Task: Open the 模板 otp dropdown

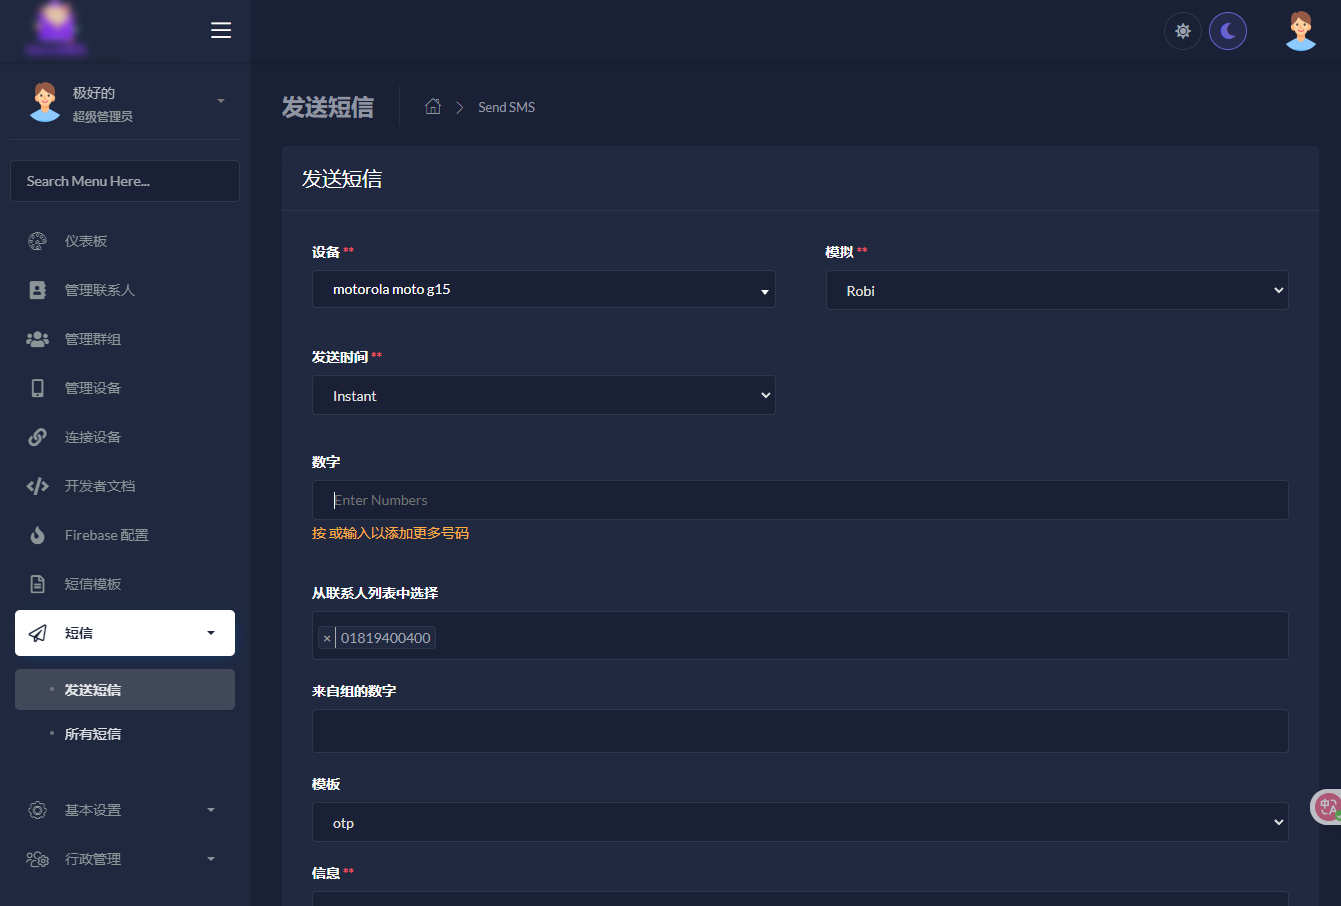Action: pos(800,822)
